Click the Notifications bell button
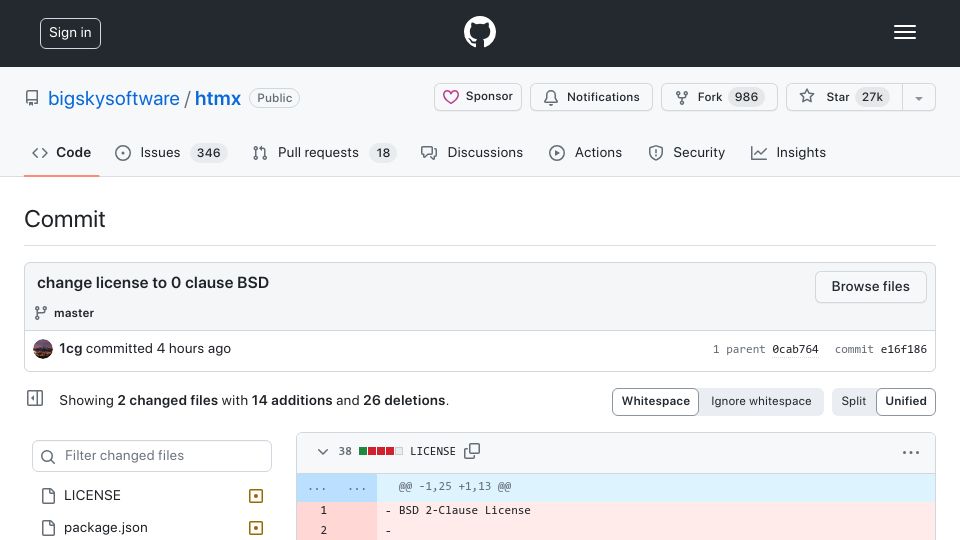Viewport: 960px width, 540px height. [591, 97]
